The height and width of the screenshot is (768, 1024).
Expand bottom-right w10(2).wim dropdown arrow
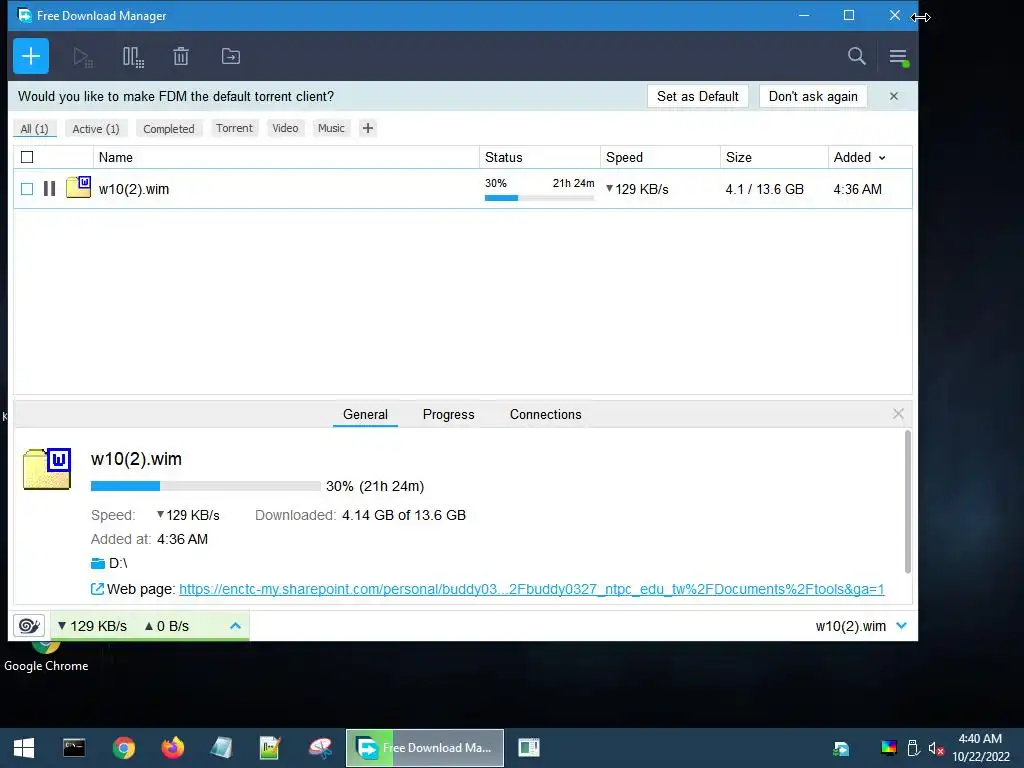click(902, 626)
